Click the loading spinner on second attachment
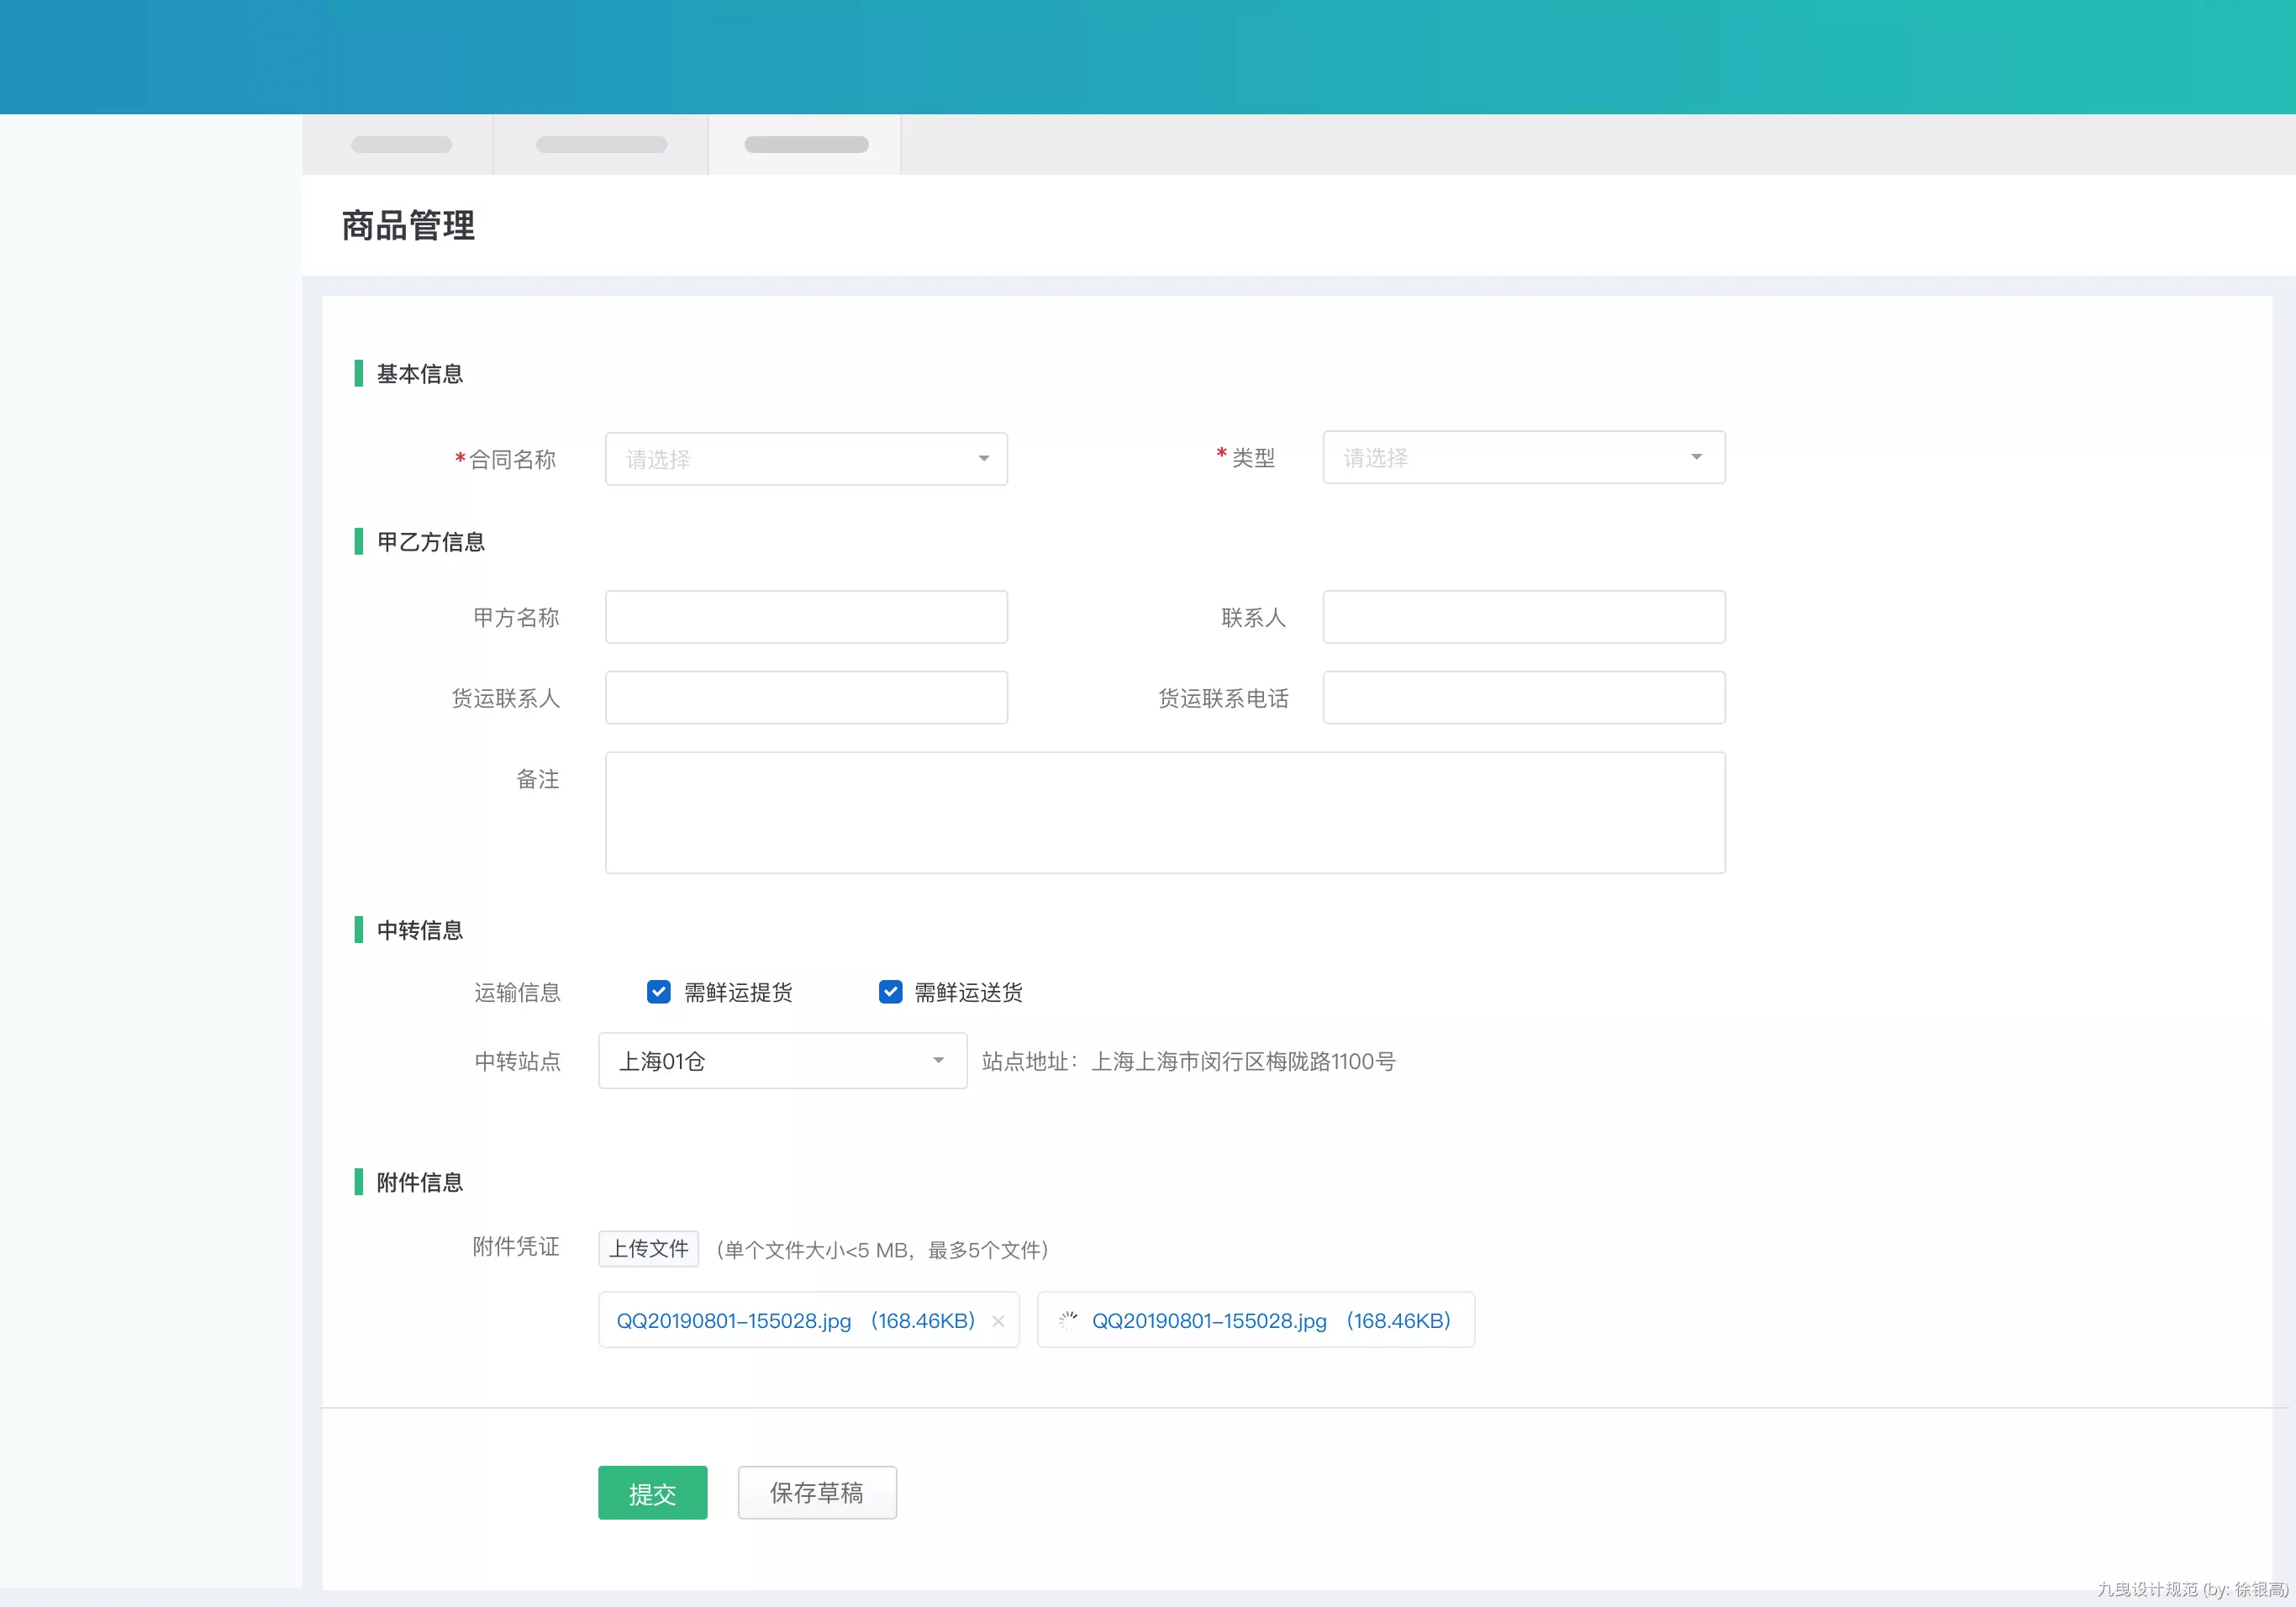 click(x=1067, y=1320)
